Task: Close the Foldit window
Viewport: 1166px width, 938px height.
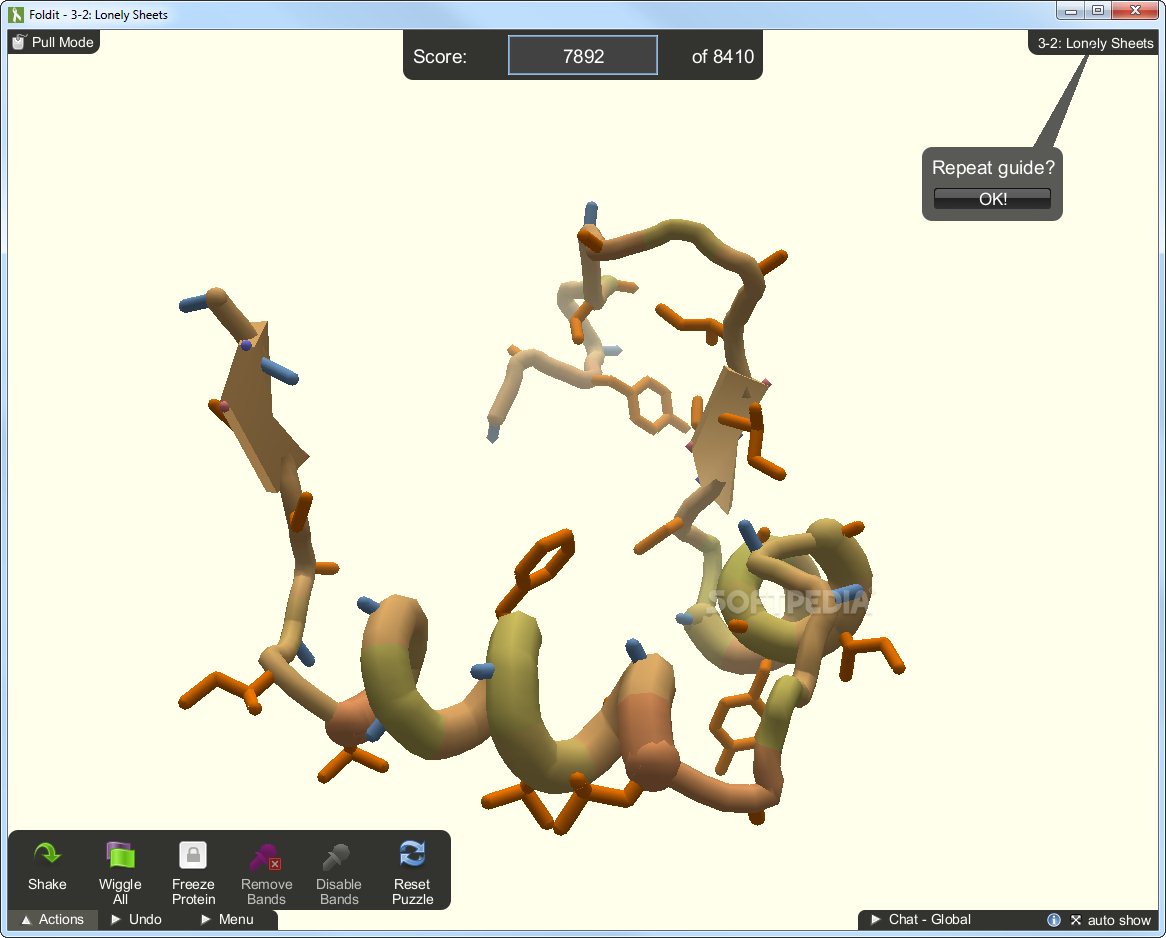Action: 1135,10
